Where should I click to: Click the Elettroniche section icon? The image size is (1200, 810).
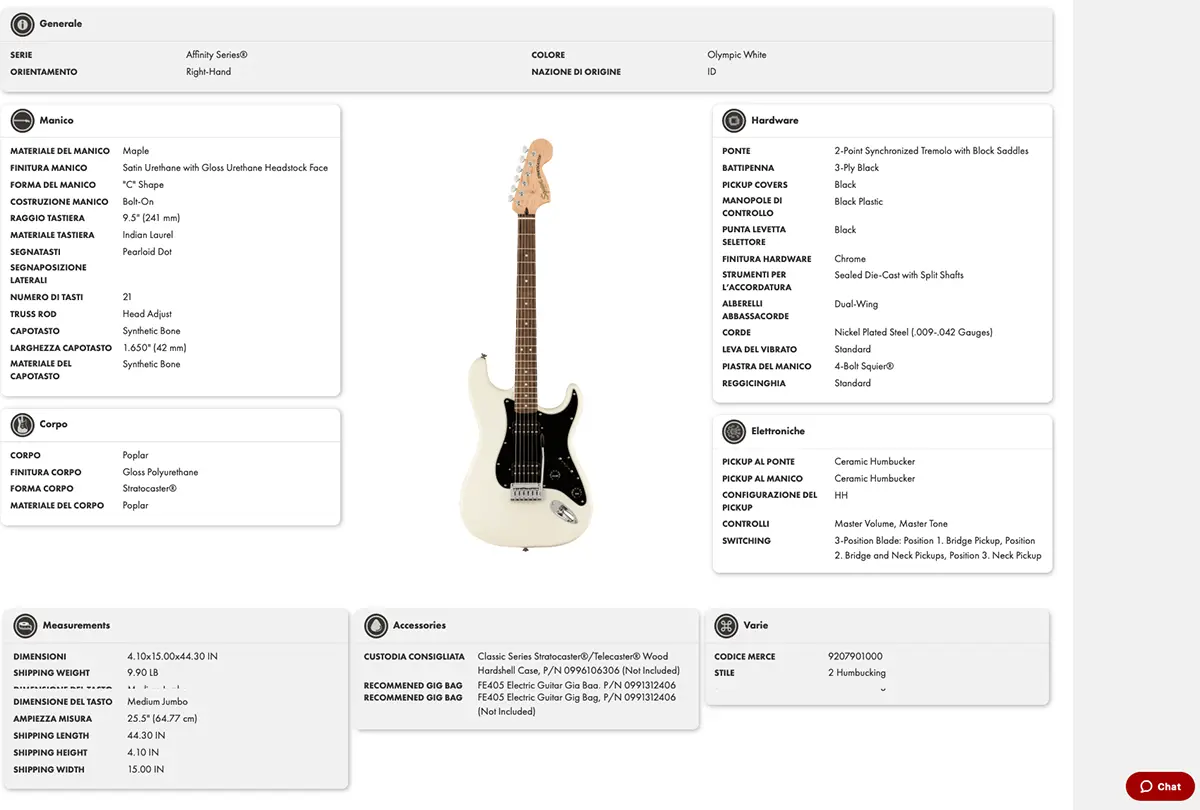734,432
